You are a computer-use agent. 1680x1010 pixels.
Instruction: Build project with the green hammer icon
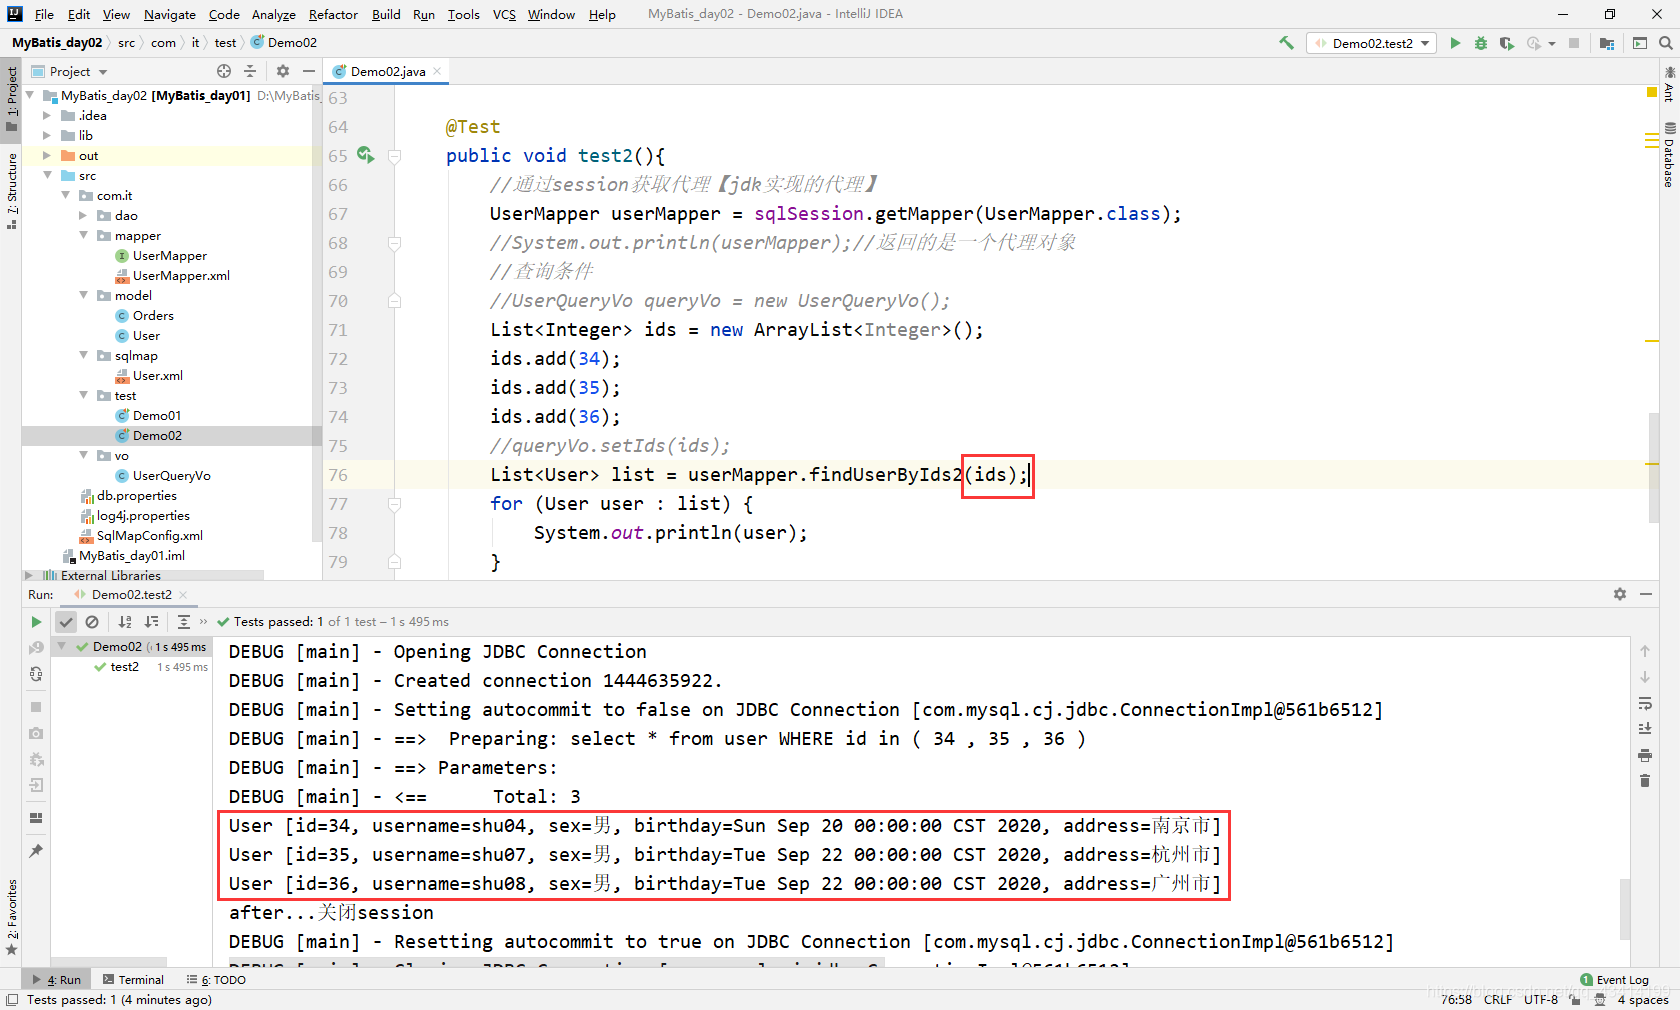pyautogui.click(x=1286, y=43)
